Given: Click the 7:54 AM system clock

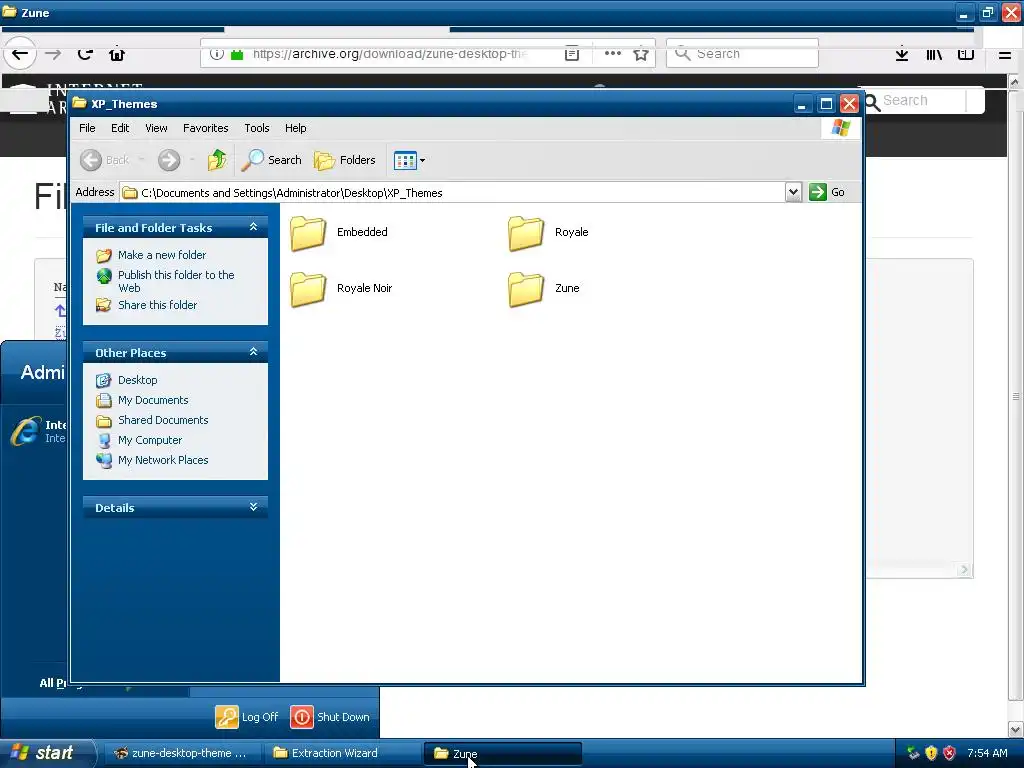Looking at the screenshot, I should [987, 753].
